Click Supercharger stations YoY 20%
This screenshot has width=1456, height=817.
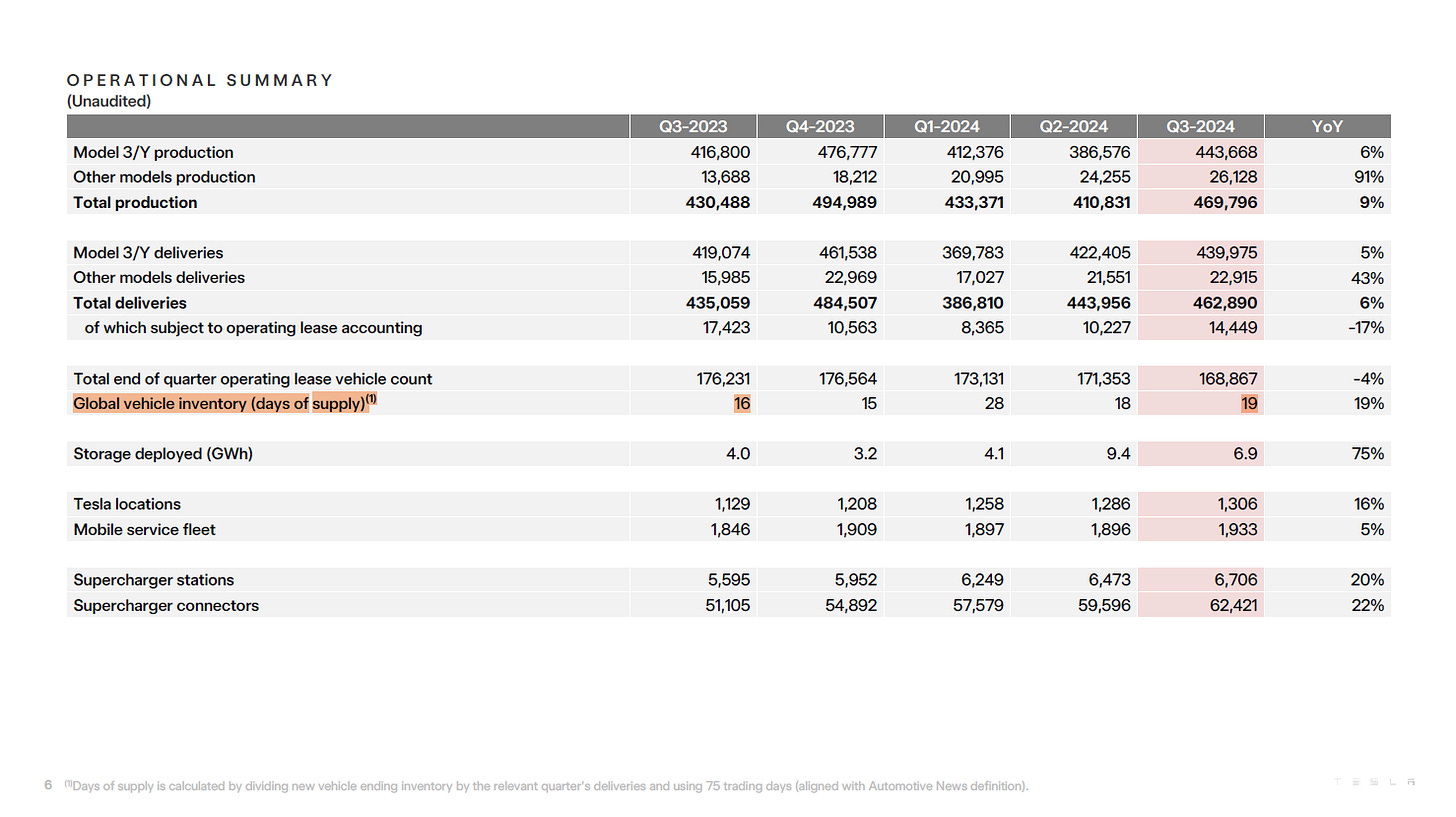(x=1367, y=580)
